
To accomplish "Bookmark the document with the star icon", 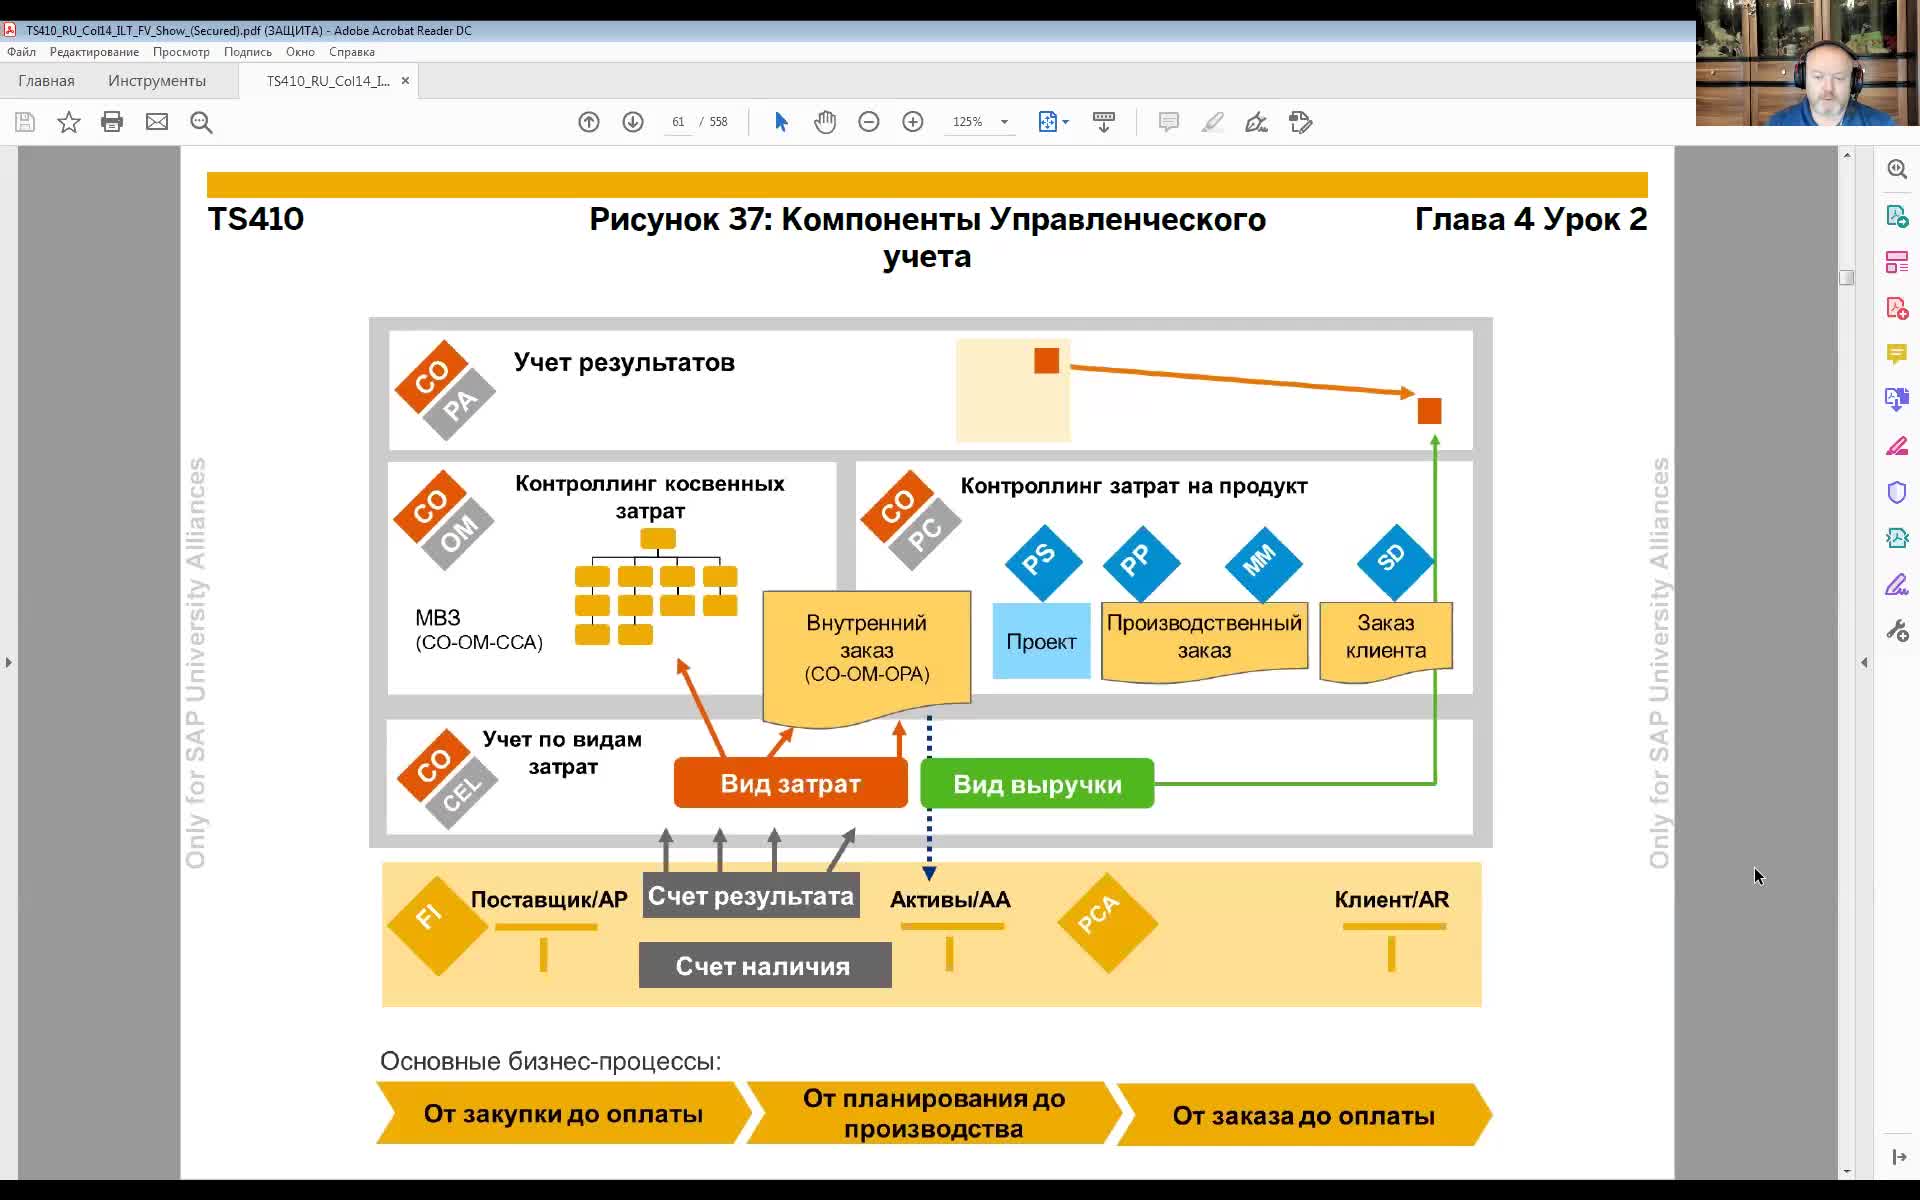I will [x=69, y=122].
